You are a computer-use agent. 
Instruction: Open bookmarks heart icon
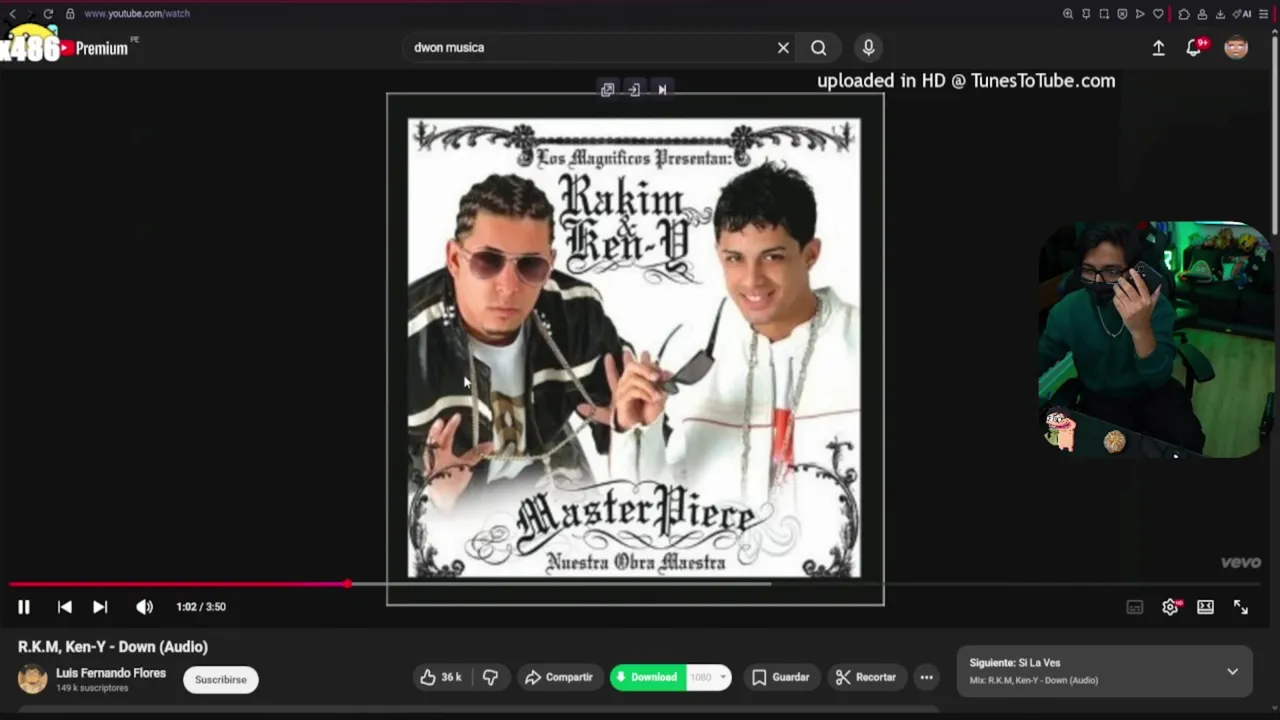tap(1158, 14)
